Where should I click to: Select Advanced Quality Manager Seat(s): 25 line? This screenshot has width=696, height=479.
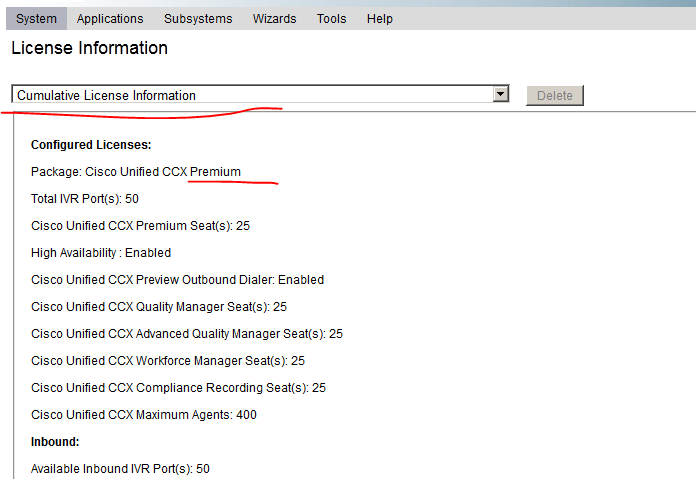tap(187, 334)
